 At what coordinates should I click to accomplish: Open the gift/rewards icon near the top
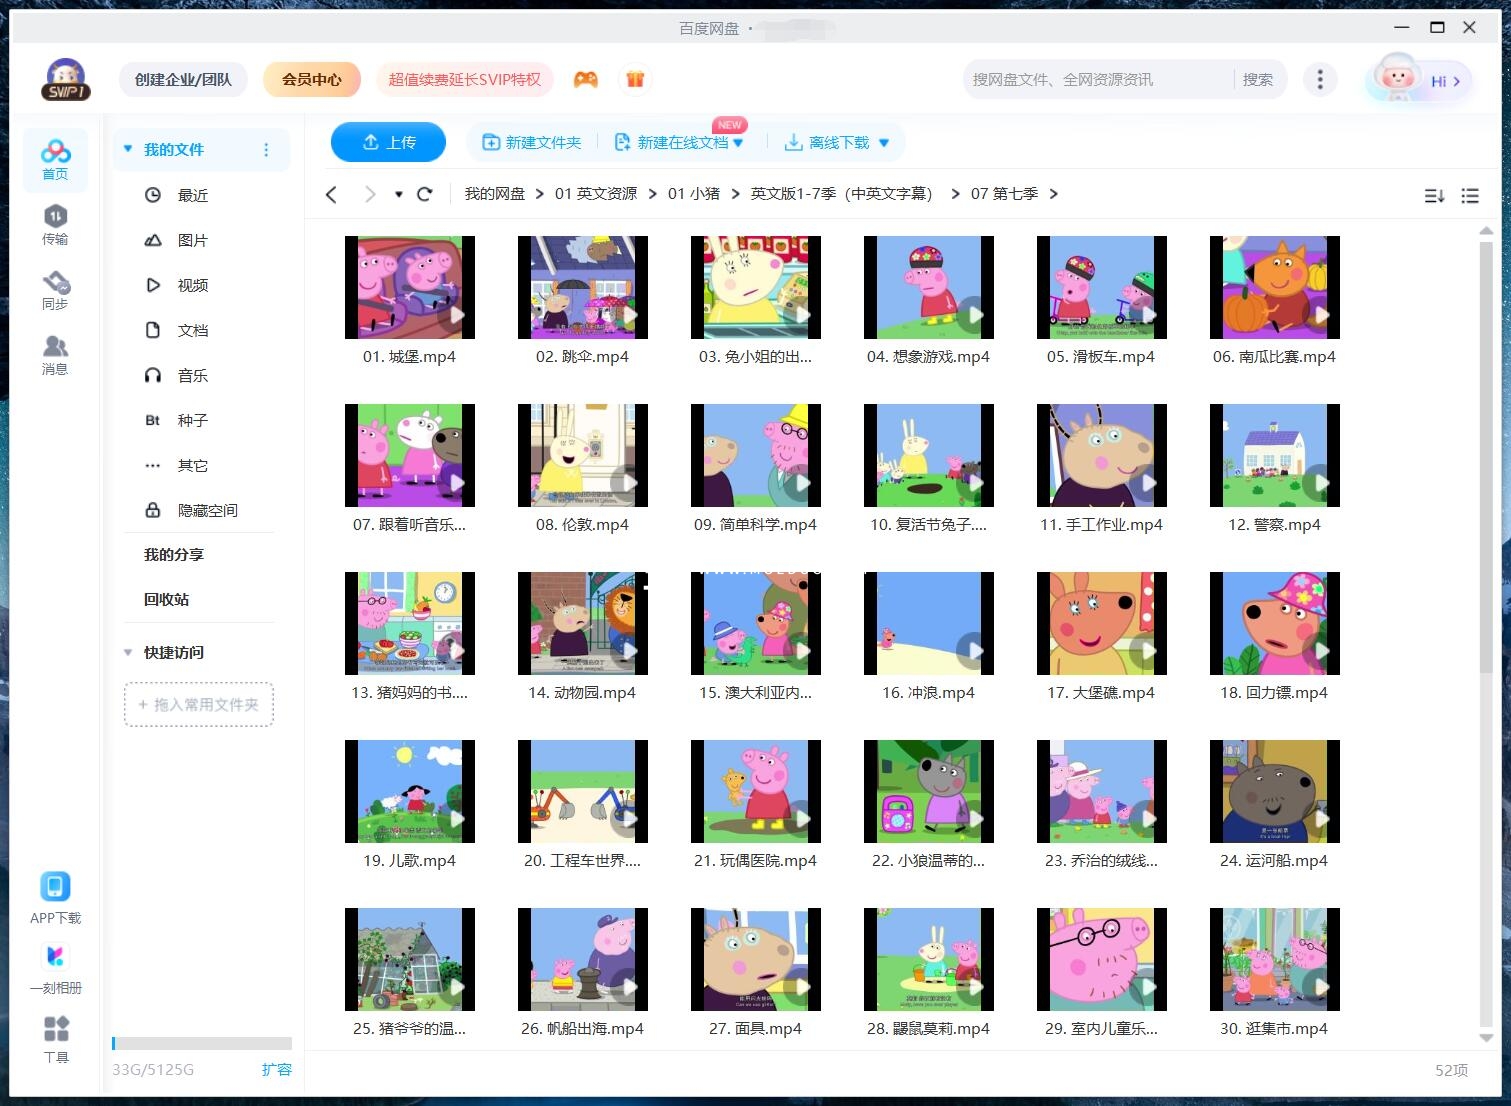point(636,79)
